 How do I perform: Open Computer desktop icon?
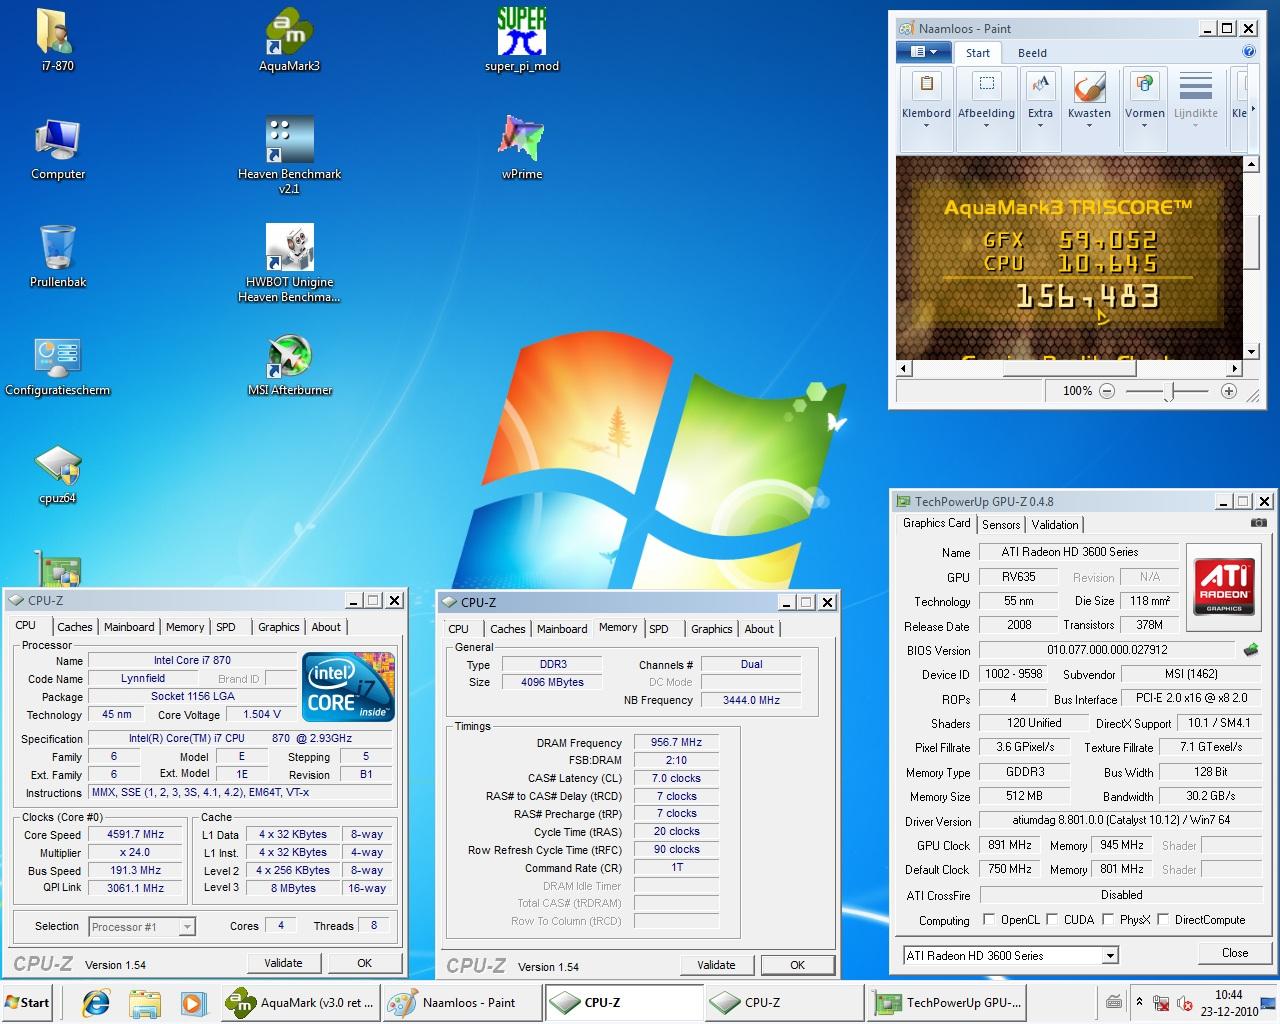pos(58,149)
